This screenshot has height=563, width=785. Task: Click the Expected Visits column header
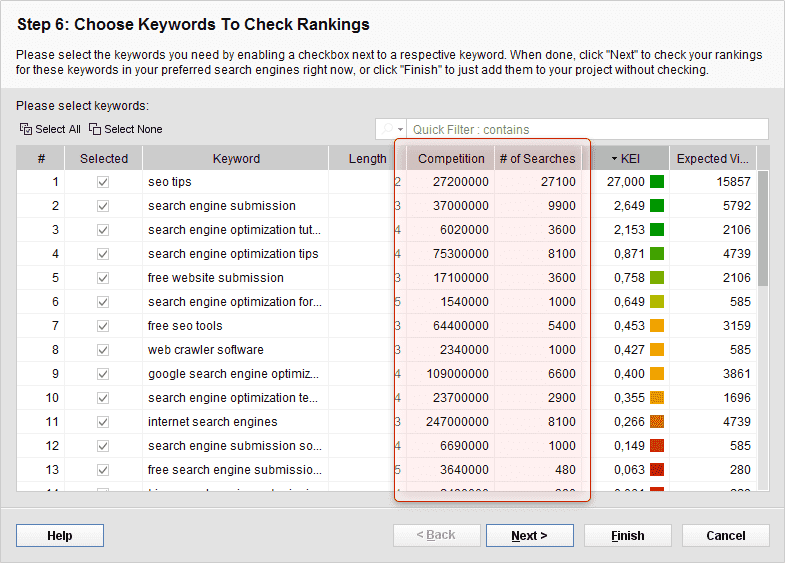point(712,158)
